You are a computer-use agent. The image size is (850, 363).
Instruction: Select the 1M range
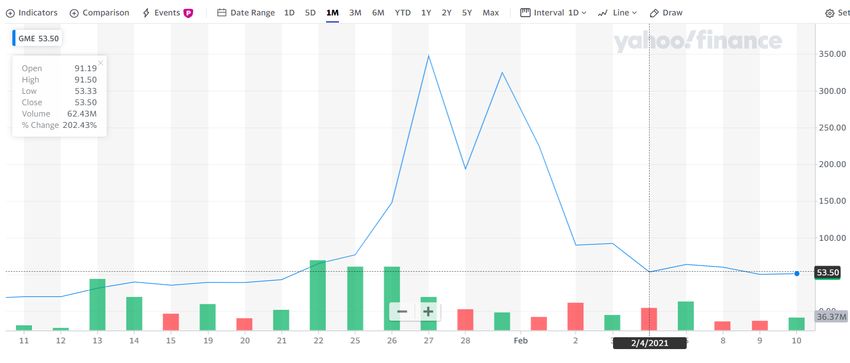tap(332, 12)
